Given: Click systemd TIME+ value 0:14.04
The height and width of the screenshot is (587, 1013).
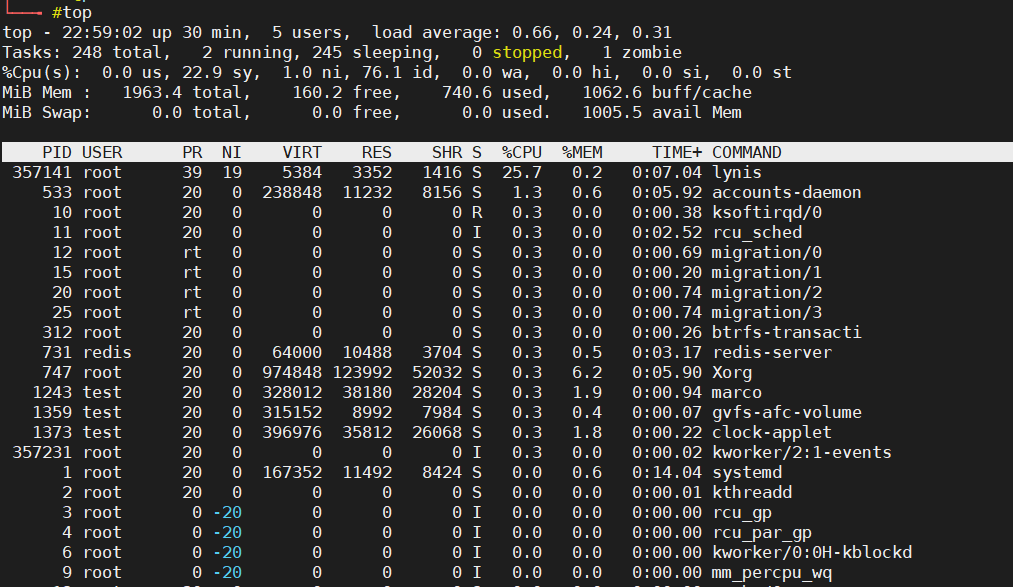Looking at the screenshot, I should point(667,473).
